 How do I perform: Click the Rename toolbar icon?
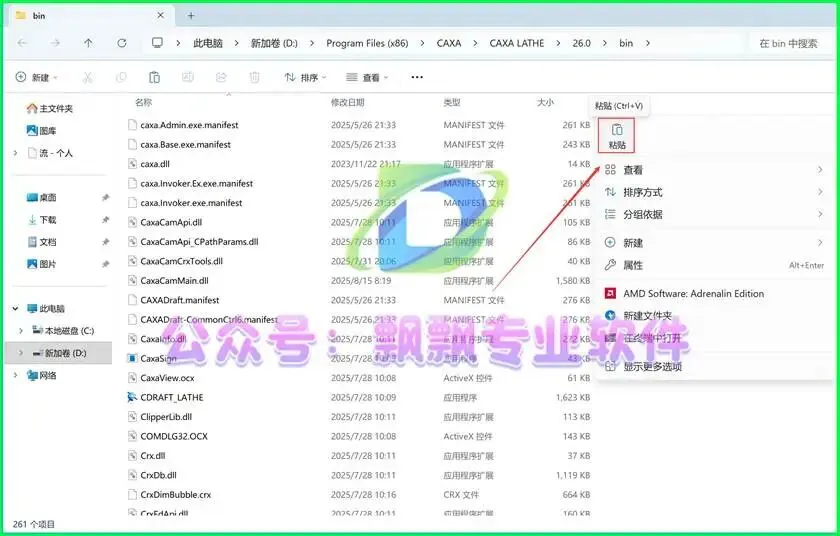[x=188, y=78]
